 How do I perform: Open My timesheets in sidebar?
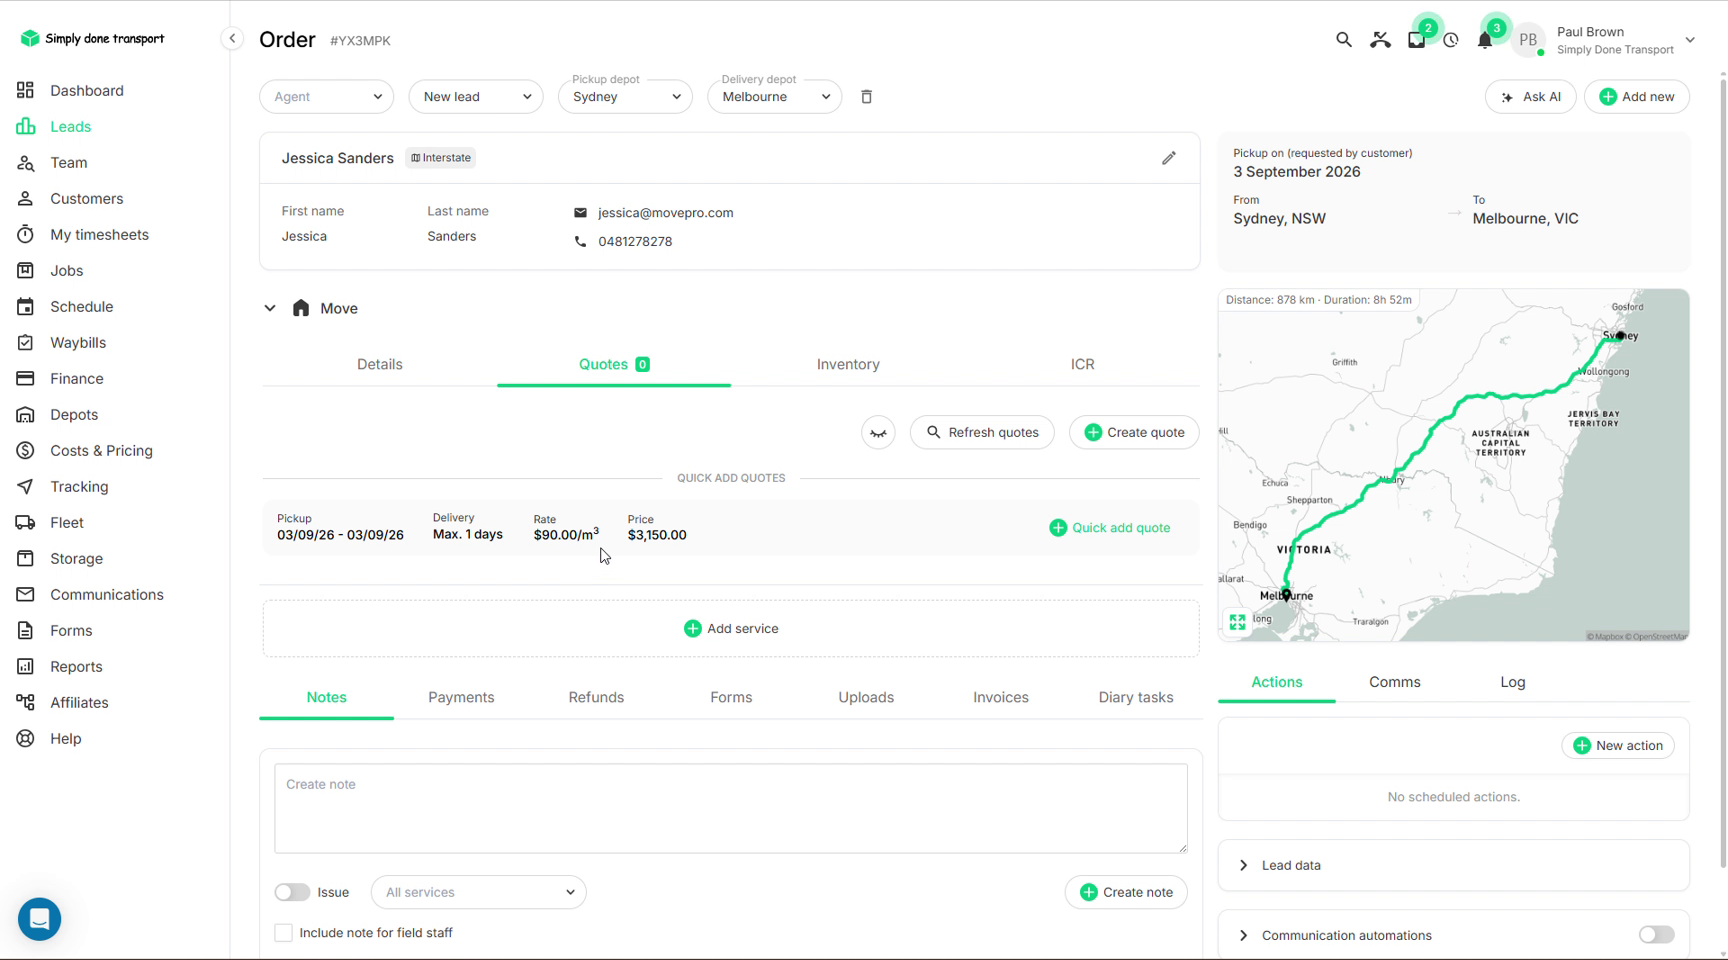tap(99, 235)
